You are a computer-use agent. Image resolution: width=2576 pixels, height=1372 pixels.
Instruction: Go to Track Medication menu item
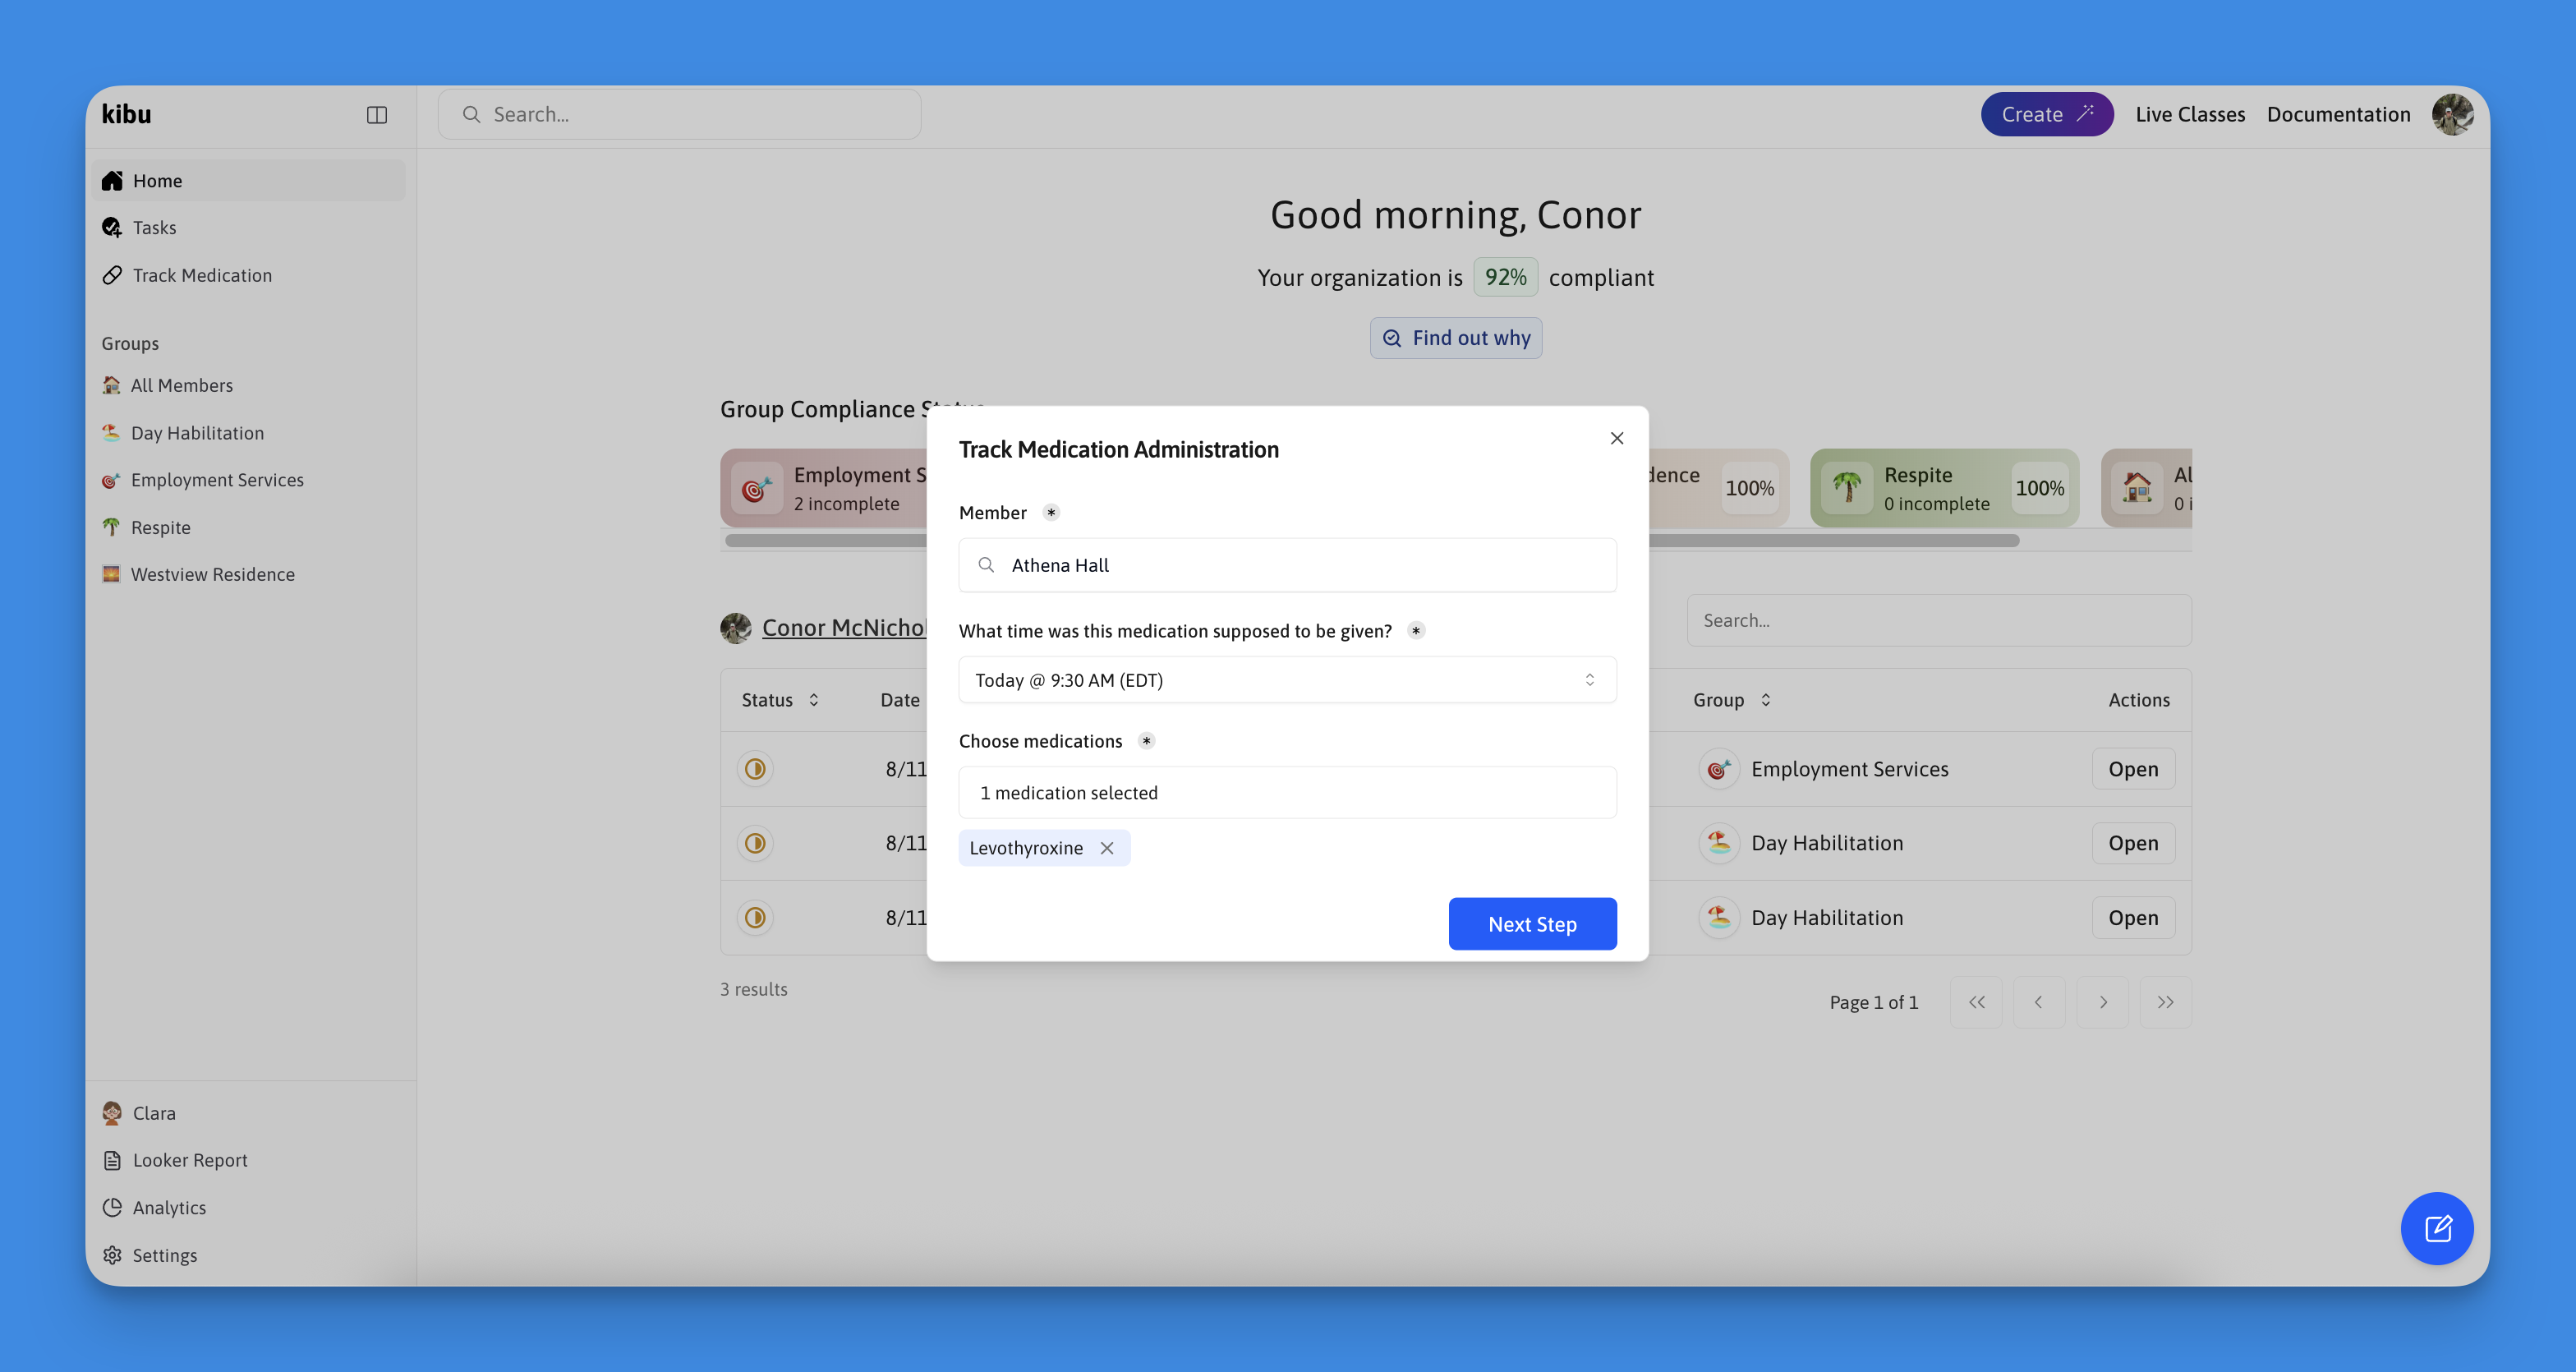tap(201, 275)
